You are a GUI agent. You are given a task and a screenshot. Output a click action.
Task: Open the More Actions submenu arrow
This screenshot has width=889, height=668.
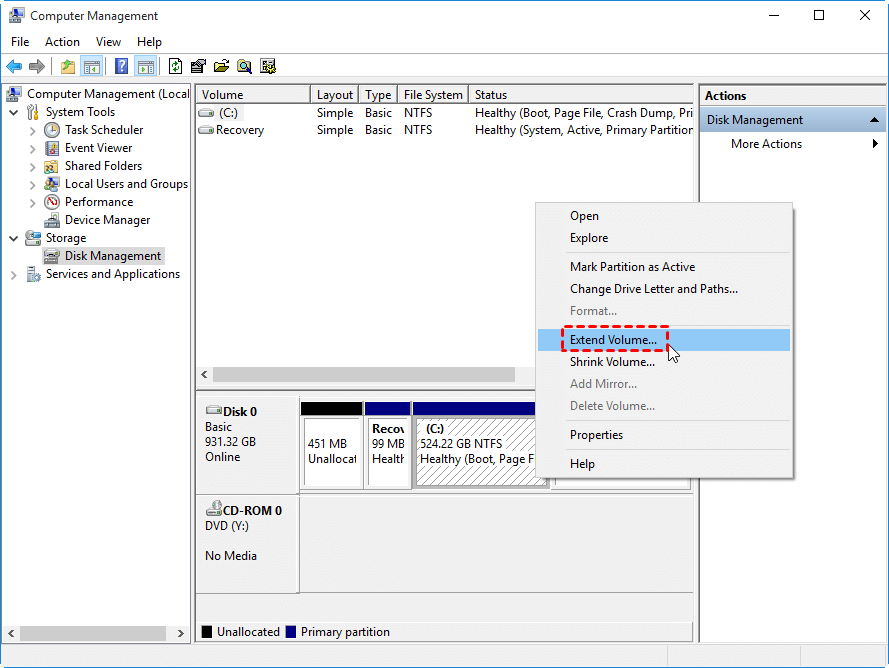pyautogui.click(x=875, y=143)
